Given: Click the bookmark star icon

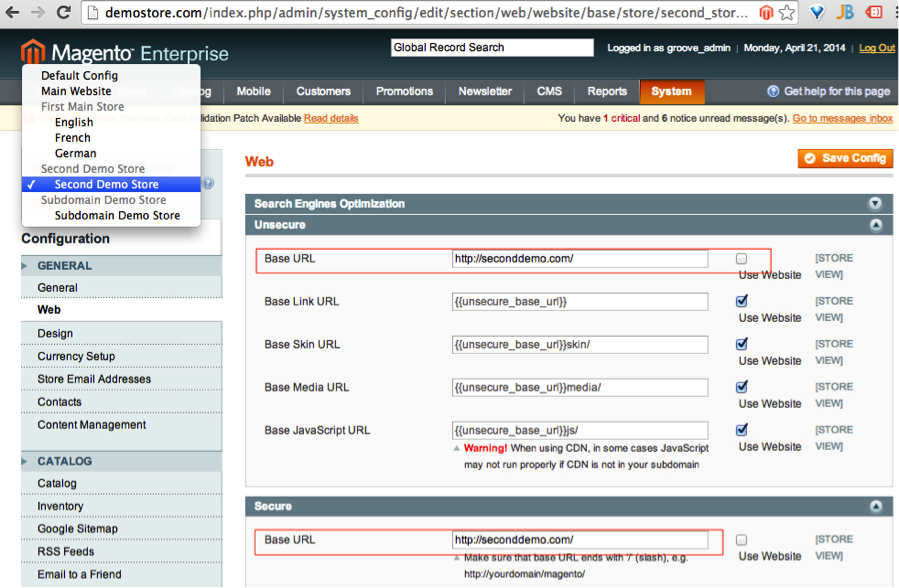Looking at the screenshot, I should [787, 12].
